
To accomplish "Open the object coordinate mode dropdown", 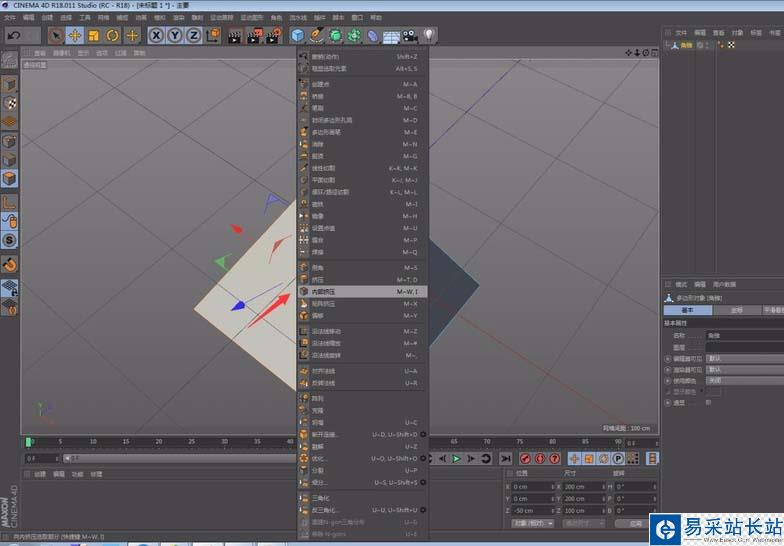I will (x=532, y=523).
